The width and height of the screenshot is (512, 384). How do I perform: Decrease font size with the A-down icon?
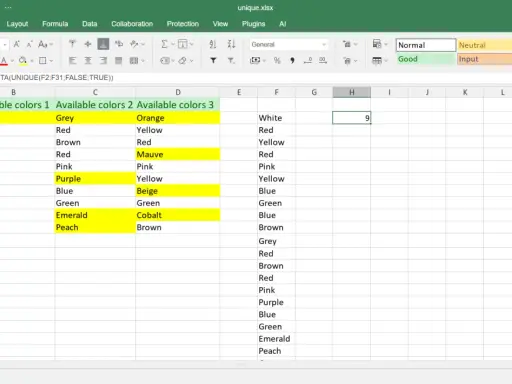[x=29, y=44]
